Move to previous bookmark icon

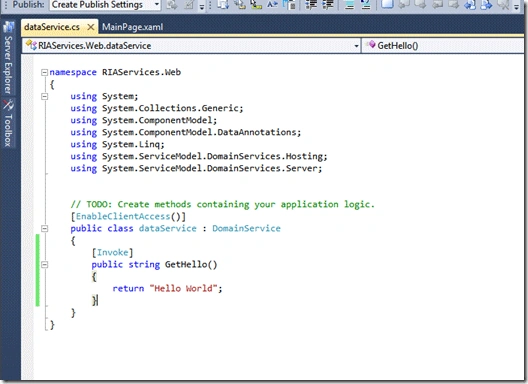click(x=404, y=5)
